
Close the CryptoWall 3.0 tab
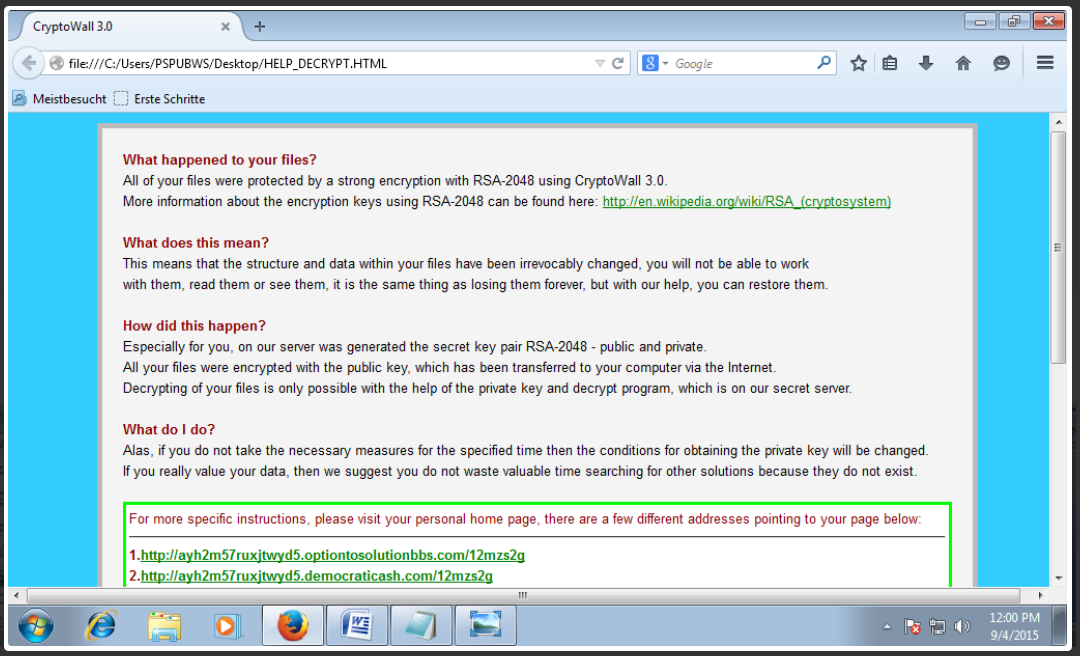225,26
